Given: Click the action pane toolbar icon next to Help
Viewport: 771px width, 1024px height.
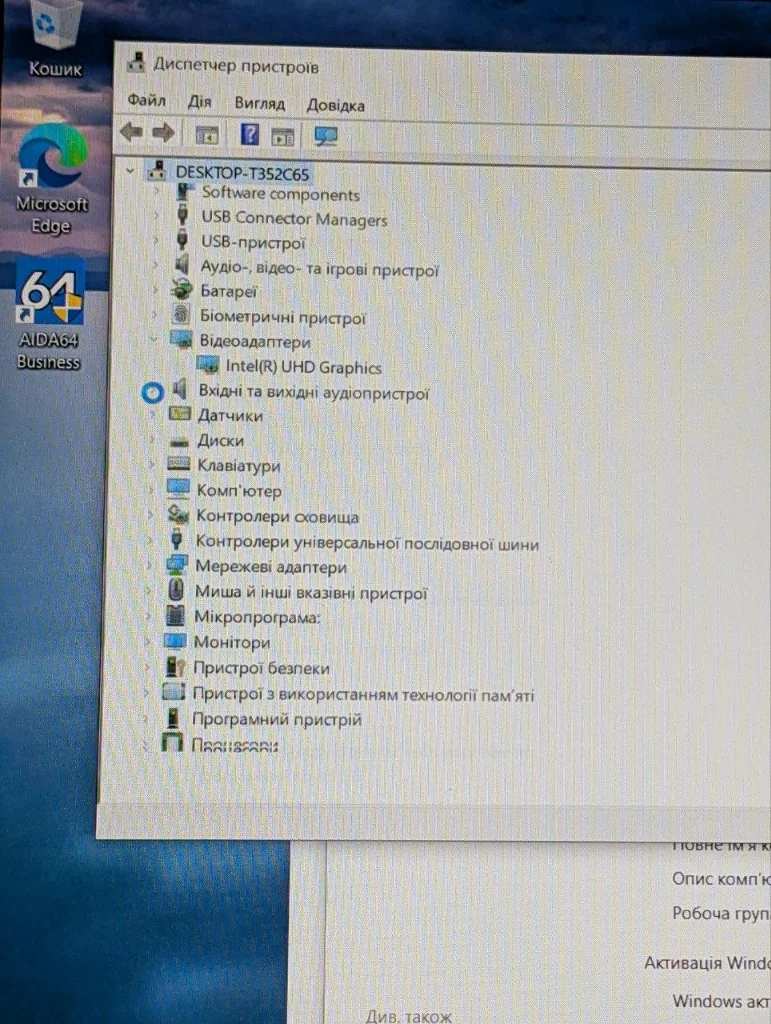Looking at the screenshot, I should tap(282, 136).
